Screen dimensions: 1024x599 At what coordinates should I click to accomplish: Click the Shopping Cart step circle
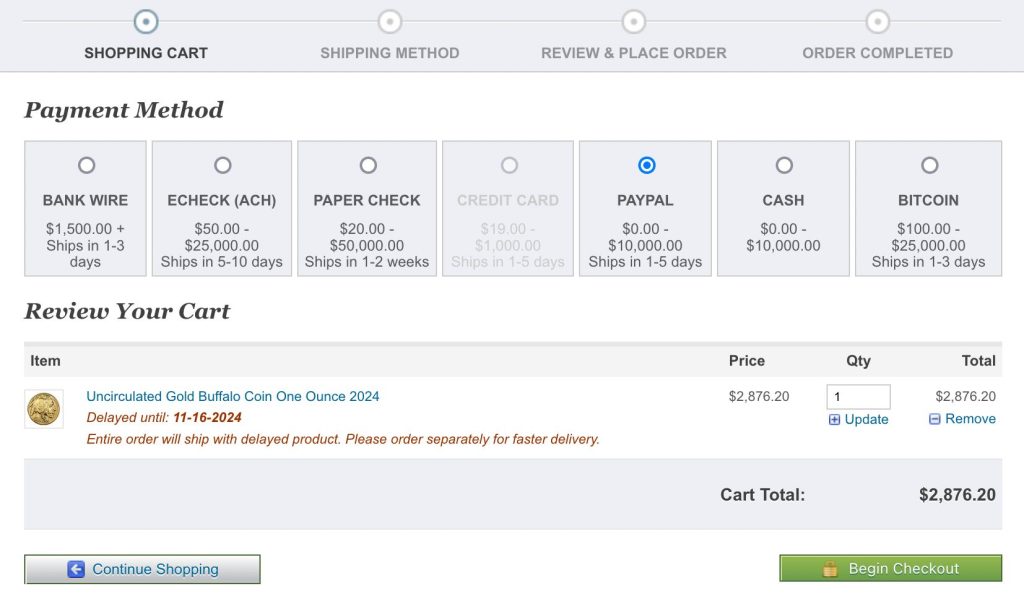[x=146, y=21]
